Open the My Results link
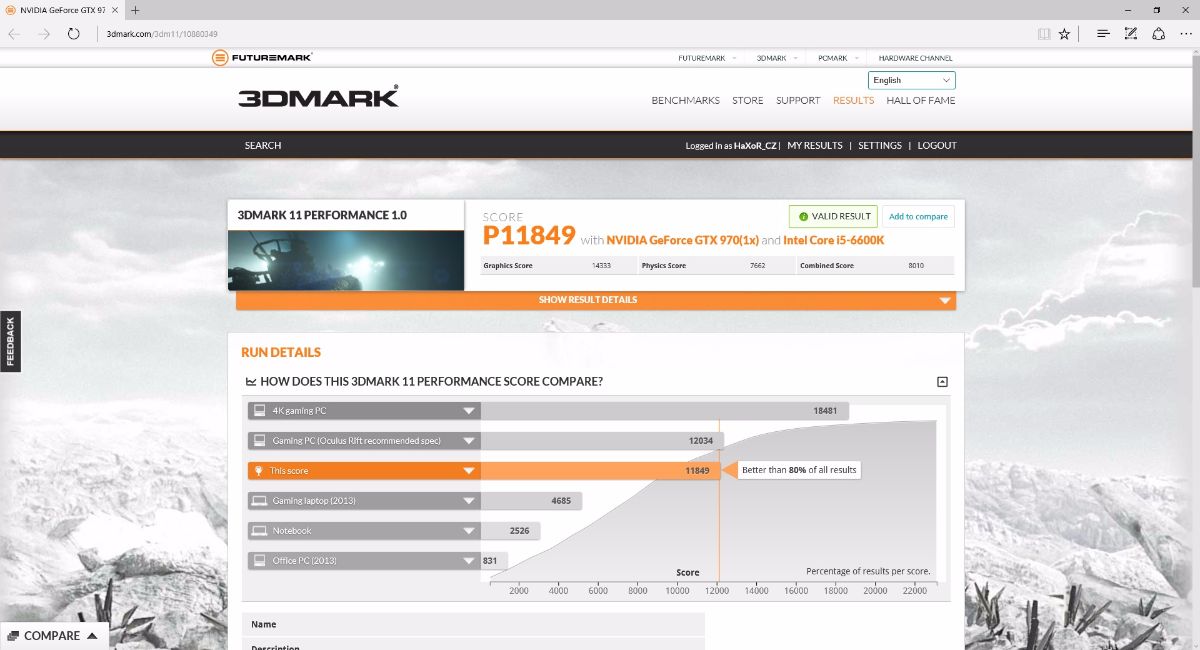 814,146
